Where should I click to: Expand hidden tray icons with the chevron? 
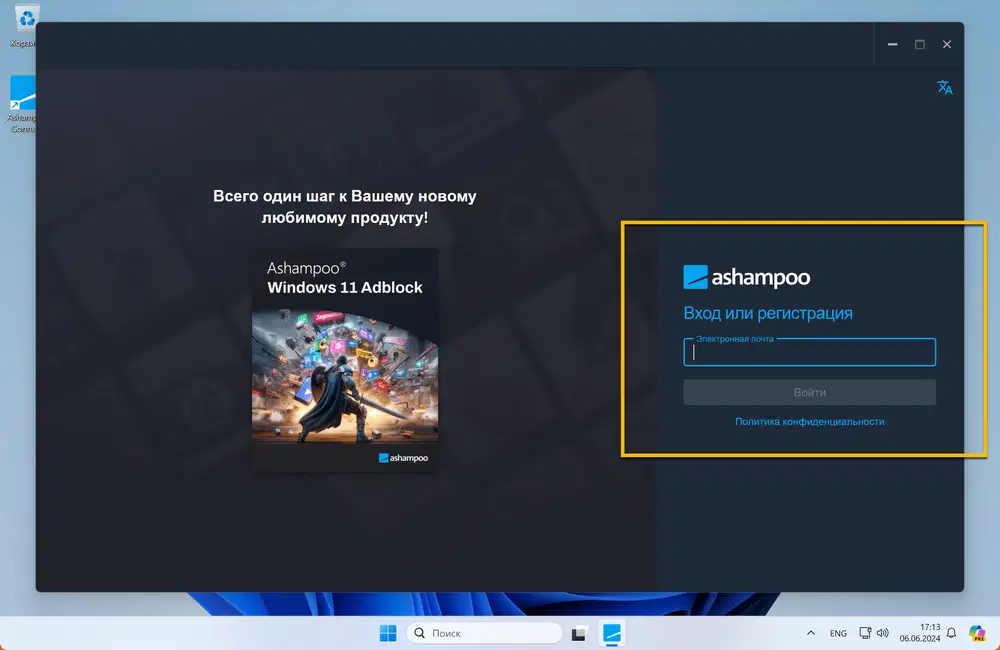810,632
